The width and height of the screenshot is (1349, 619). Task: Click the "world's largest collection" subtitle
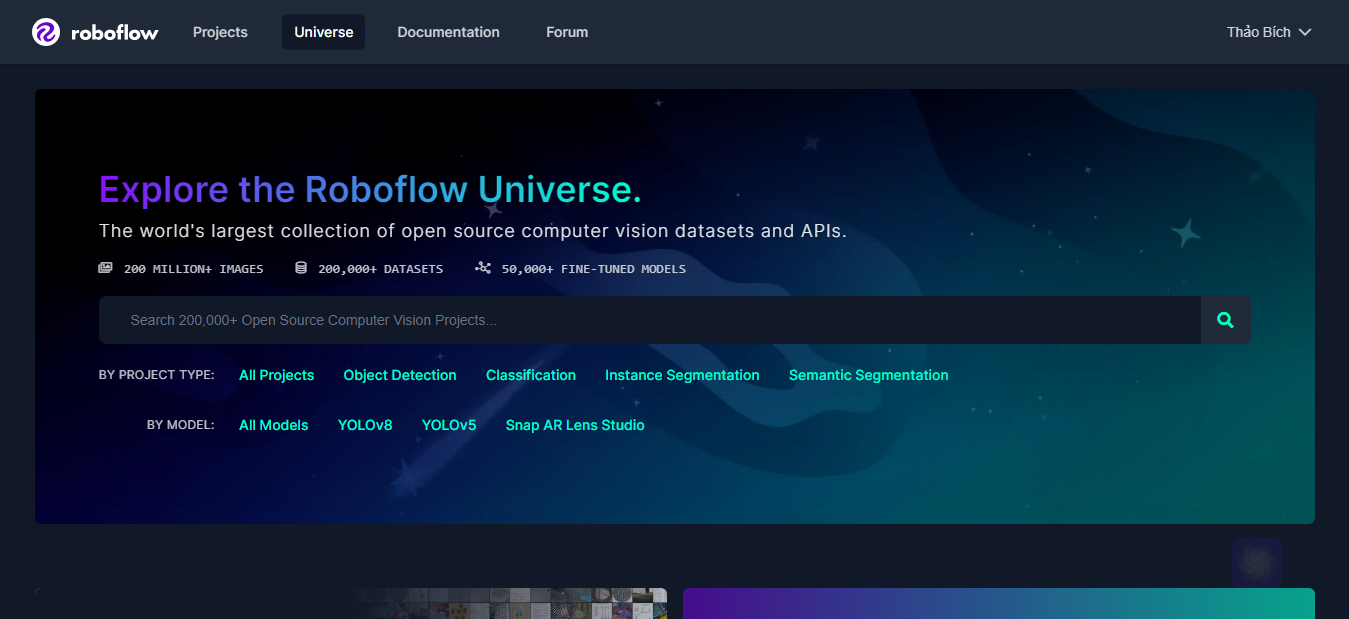pyautogui.click(x=473, y=231)
